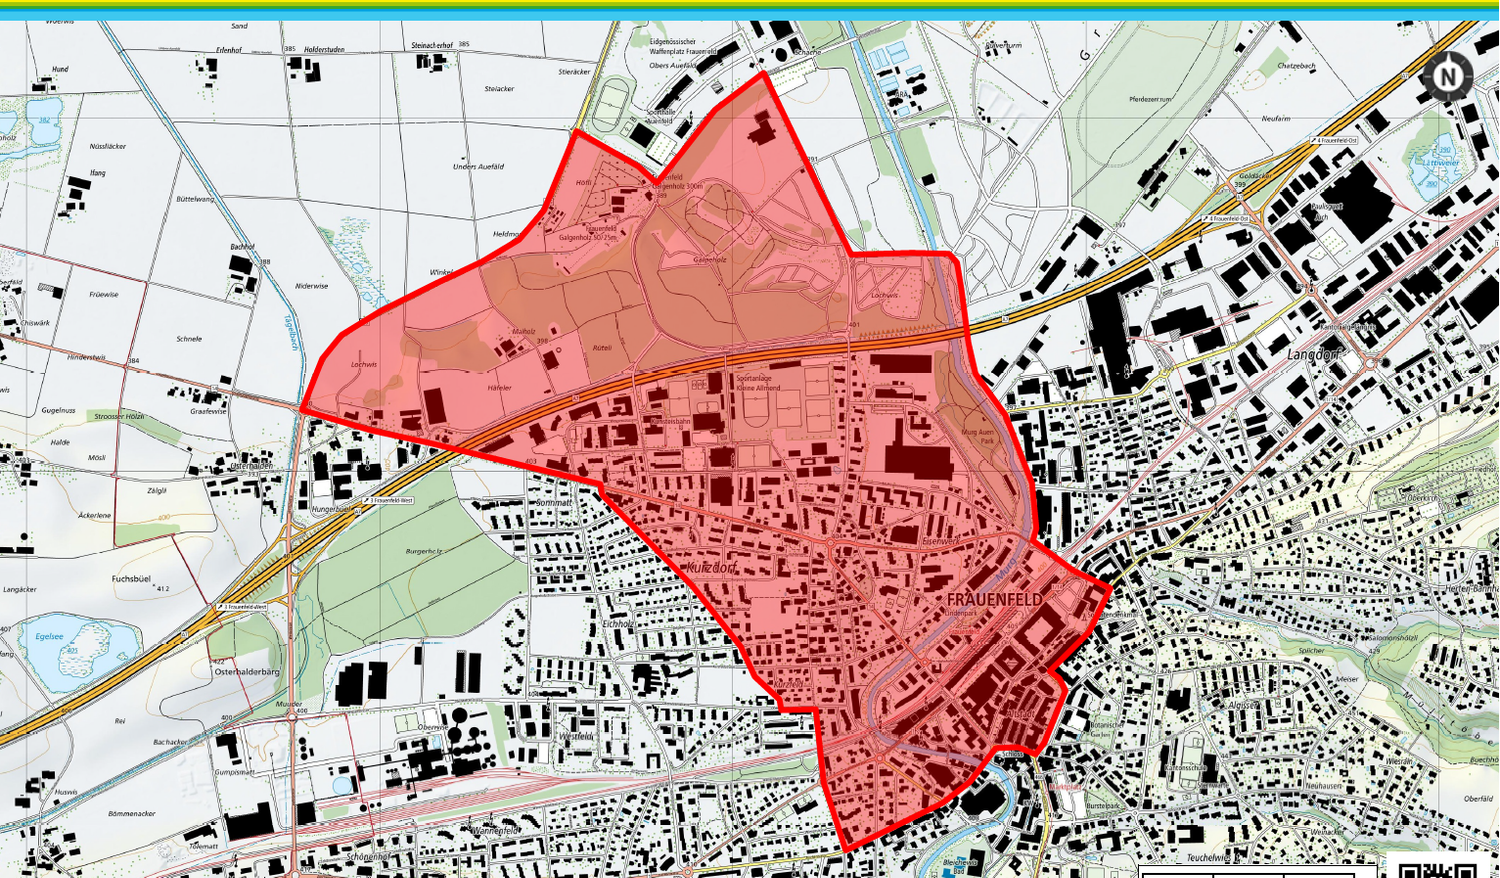Click the FRAUENFELD city label
This screenshot has height=878, width=1500.
(994, 599)
